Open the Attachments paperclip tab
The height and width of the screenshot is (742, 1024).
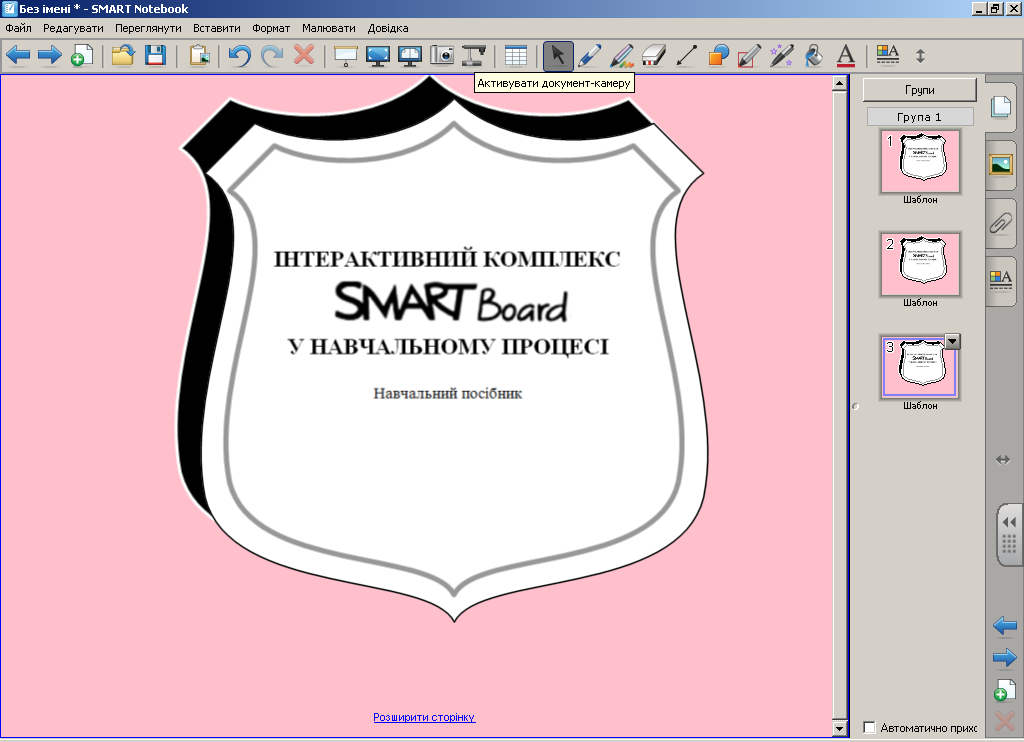click(x=1000, y=223)
